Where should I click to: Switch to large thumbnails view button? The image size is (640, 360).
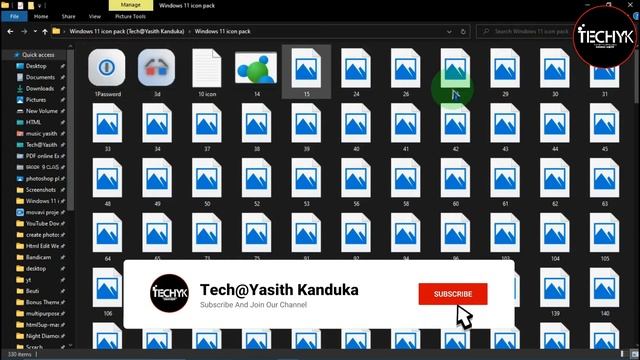pos(634,354)
